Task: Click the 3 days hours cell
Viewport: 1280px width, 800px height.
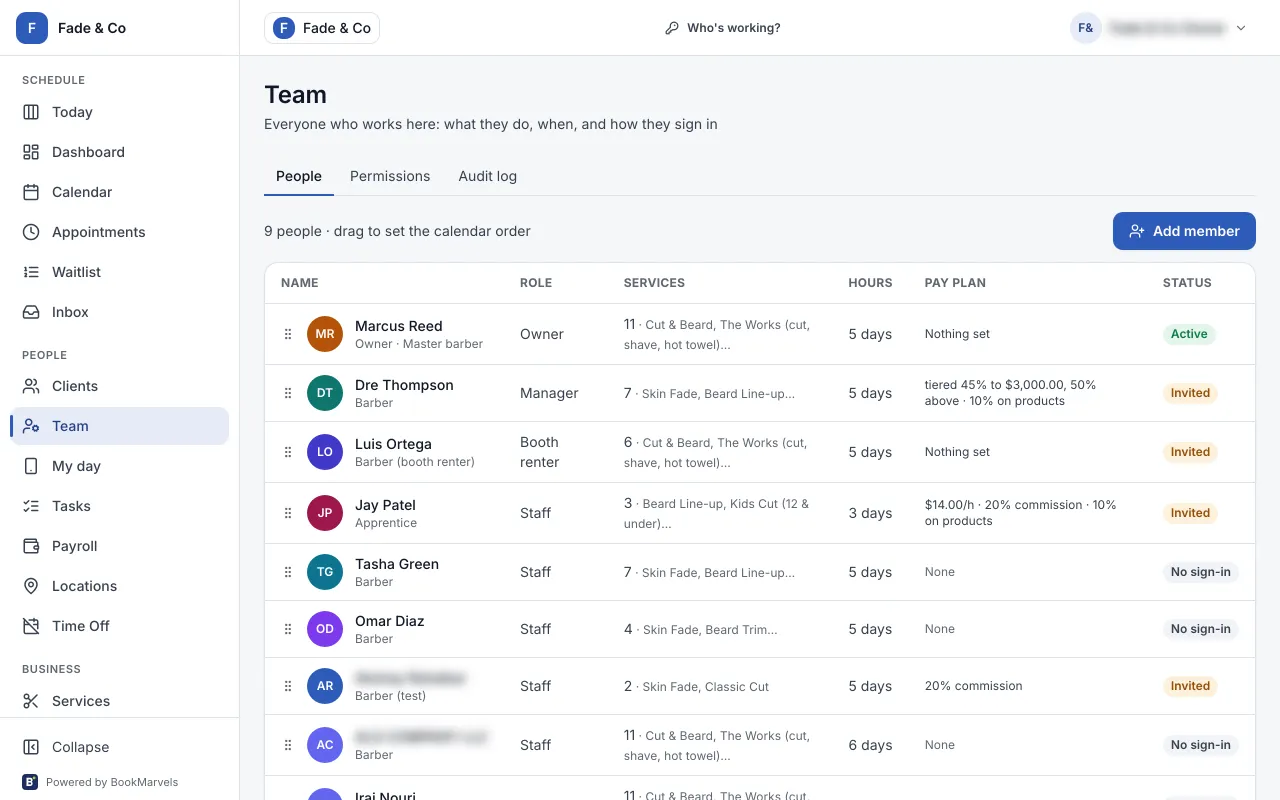Action: [870, 513]
